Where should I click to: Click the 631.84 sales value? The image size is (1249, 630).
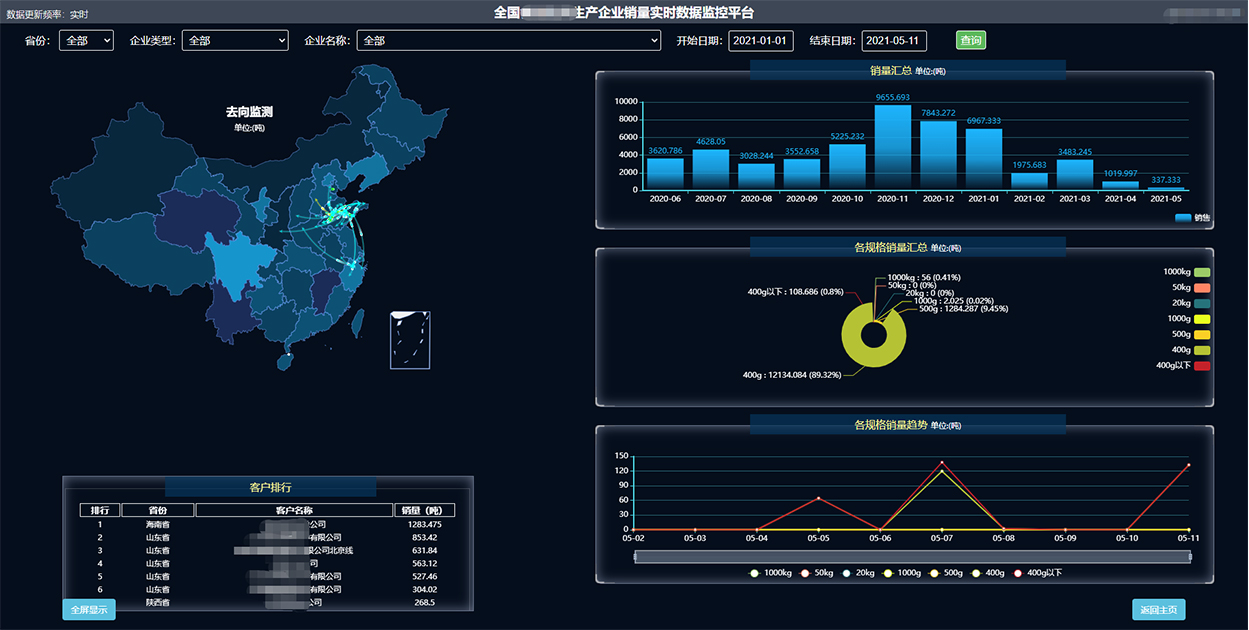click(425, 550)
